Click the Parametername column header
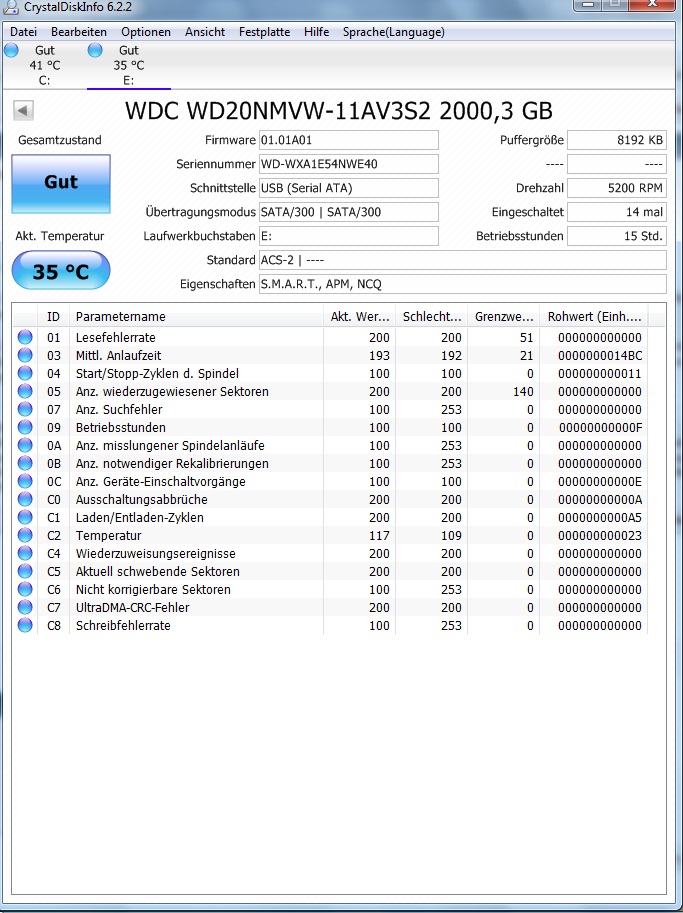Screen dimensions: 683x913 tap(196, 317)
